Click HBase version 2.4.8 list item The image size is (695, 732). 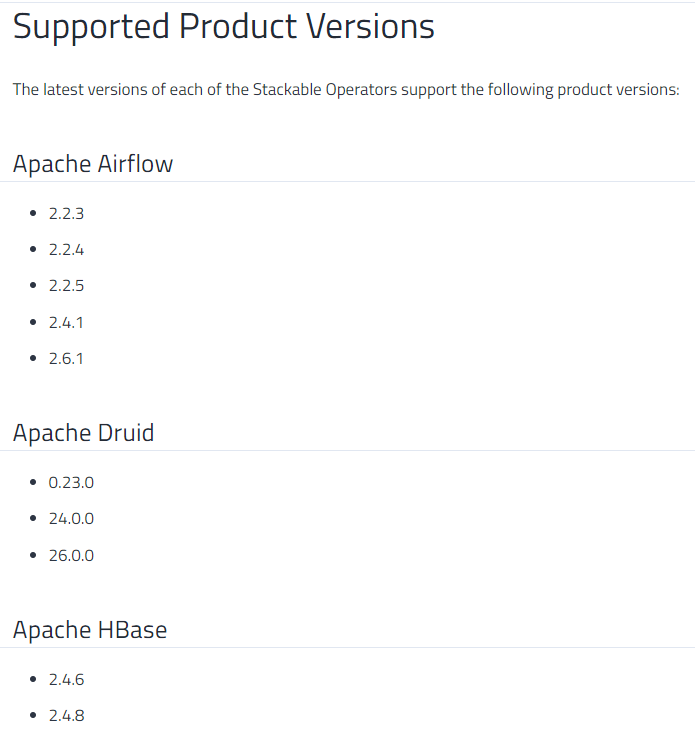(66, 716)
